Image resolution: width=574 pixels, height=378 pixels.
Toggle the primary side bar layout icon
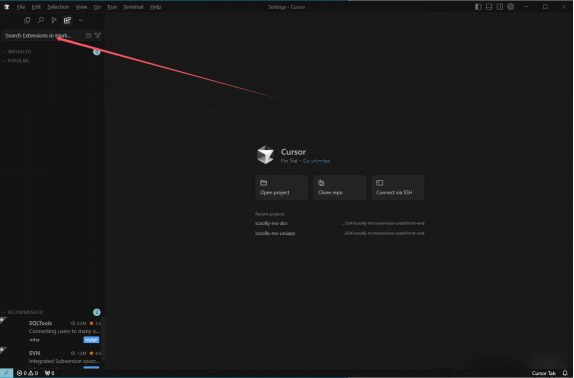tap(478, 7)
